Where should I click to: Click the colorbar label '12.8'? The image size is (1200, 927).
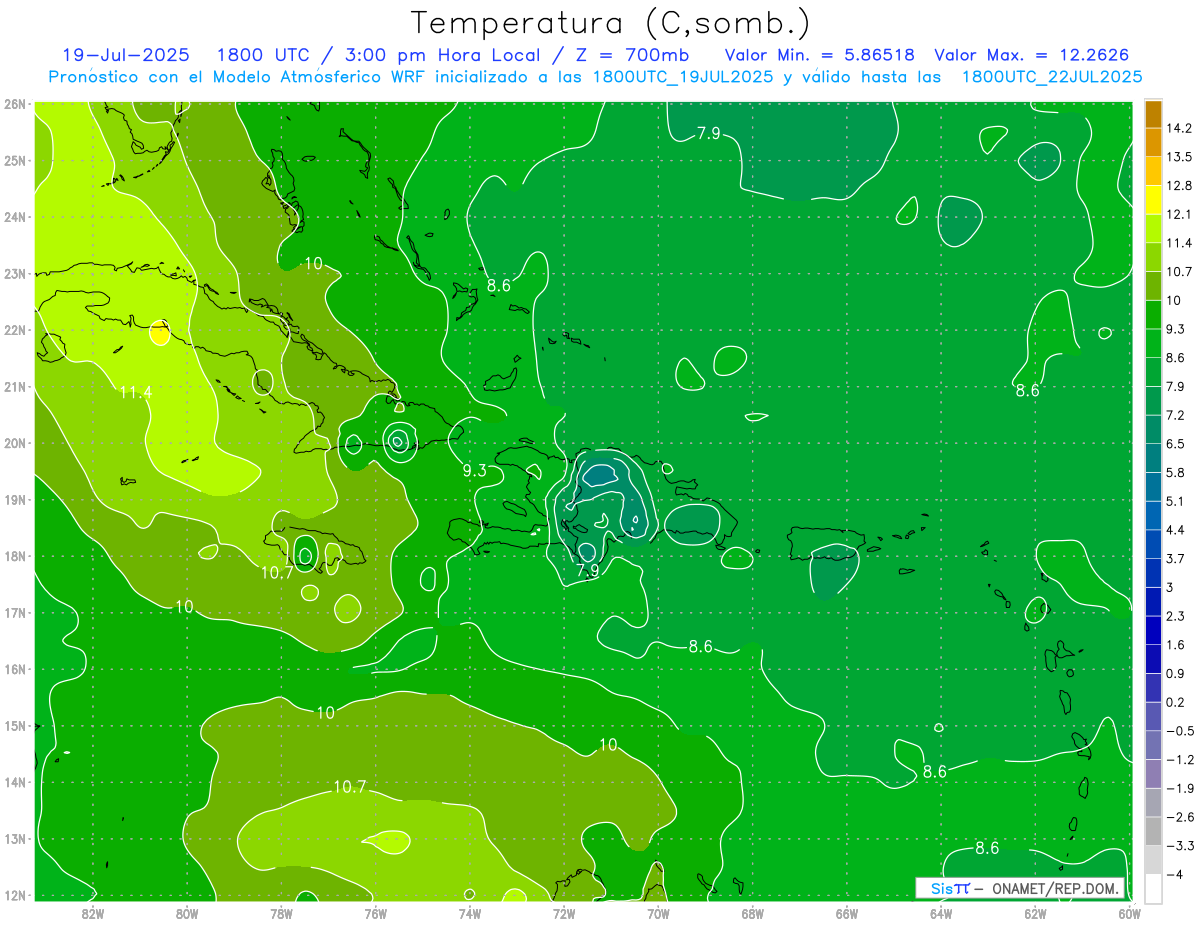pos(1180,186)
